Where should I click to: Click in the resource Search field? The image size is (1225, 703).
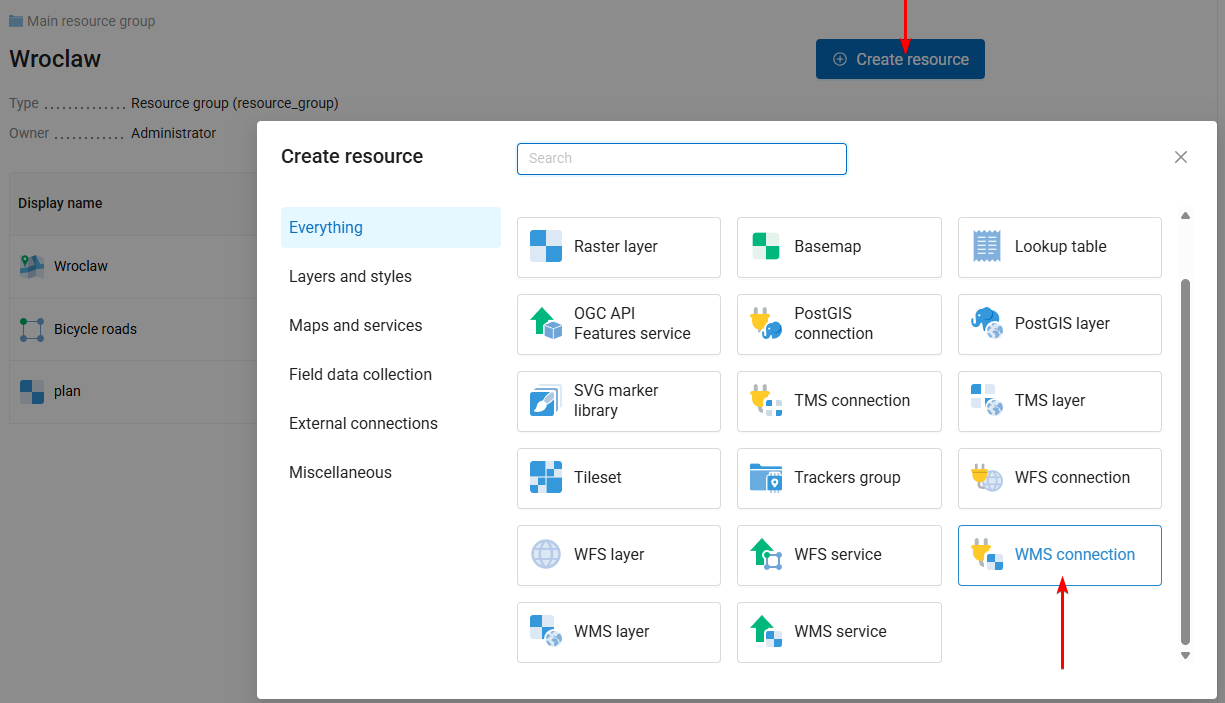(681, 159)
